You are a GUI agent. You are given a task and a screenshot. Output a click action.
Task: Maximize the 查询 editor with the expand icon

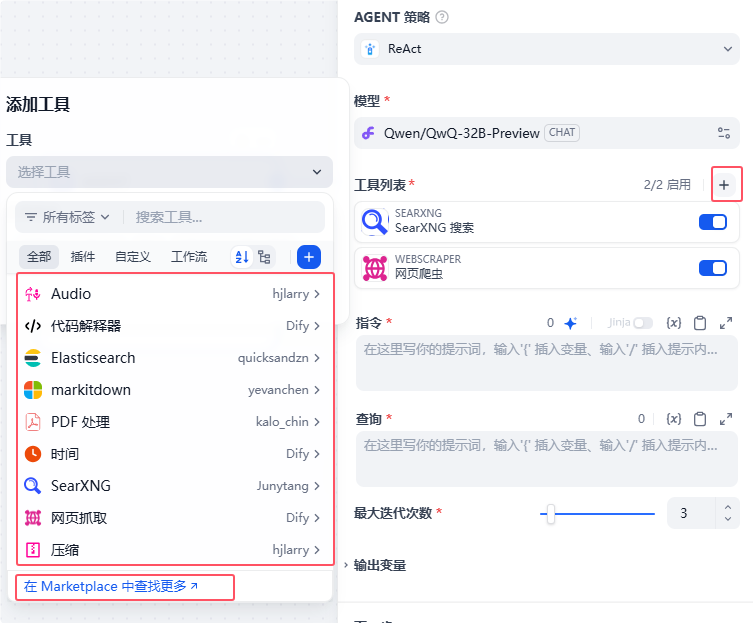(x=726, y=419)
